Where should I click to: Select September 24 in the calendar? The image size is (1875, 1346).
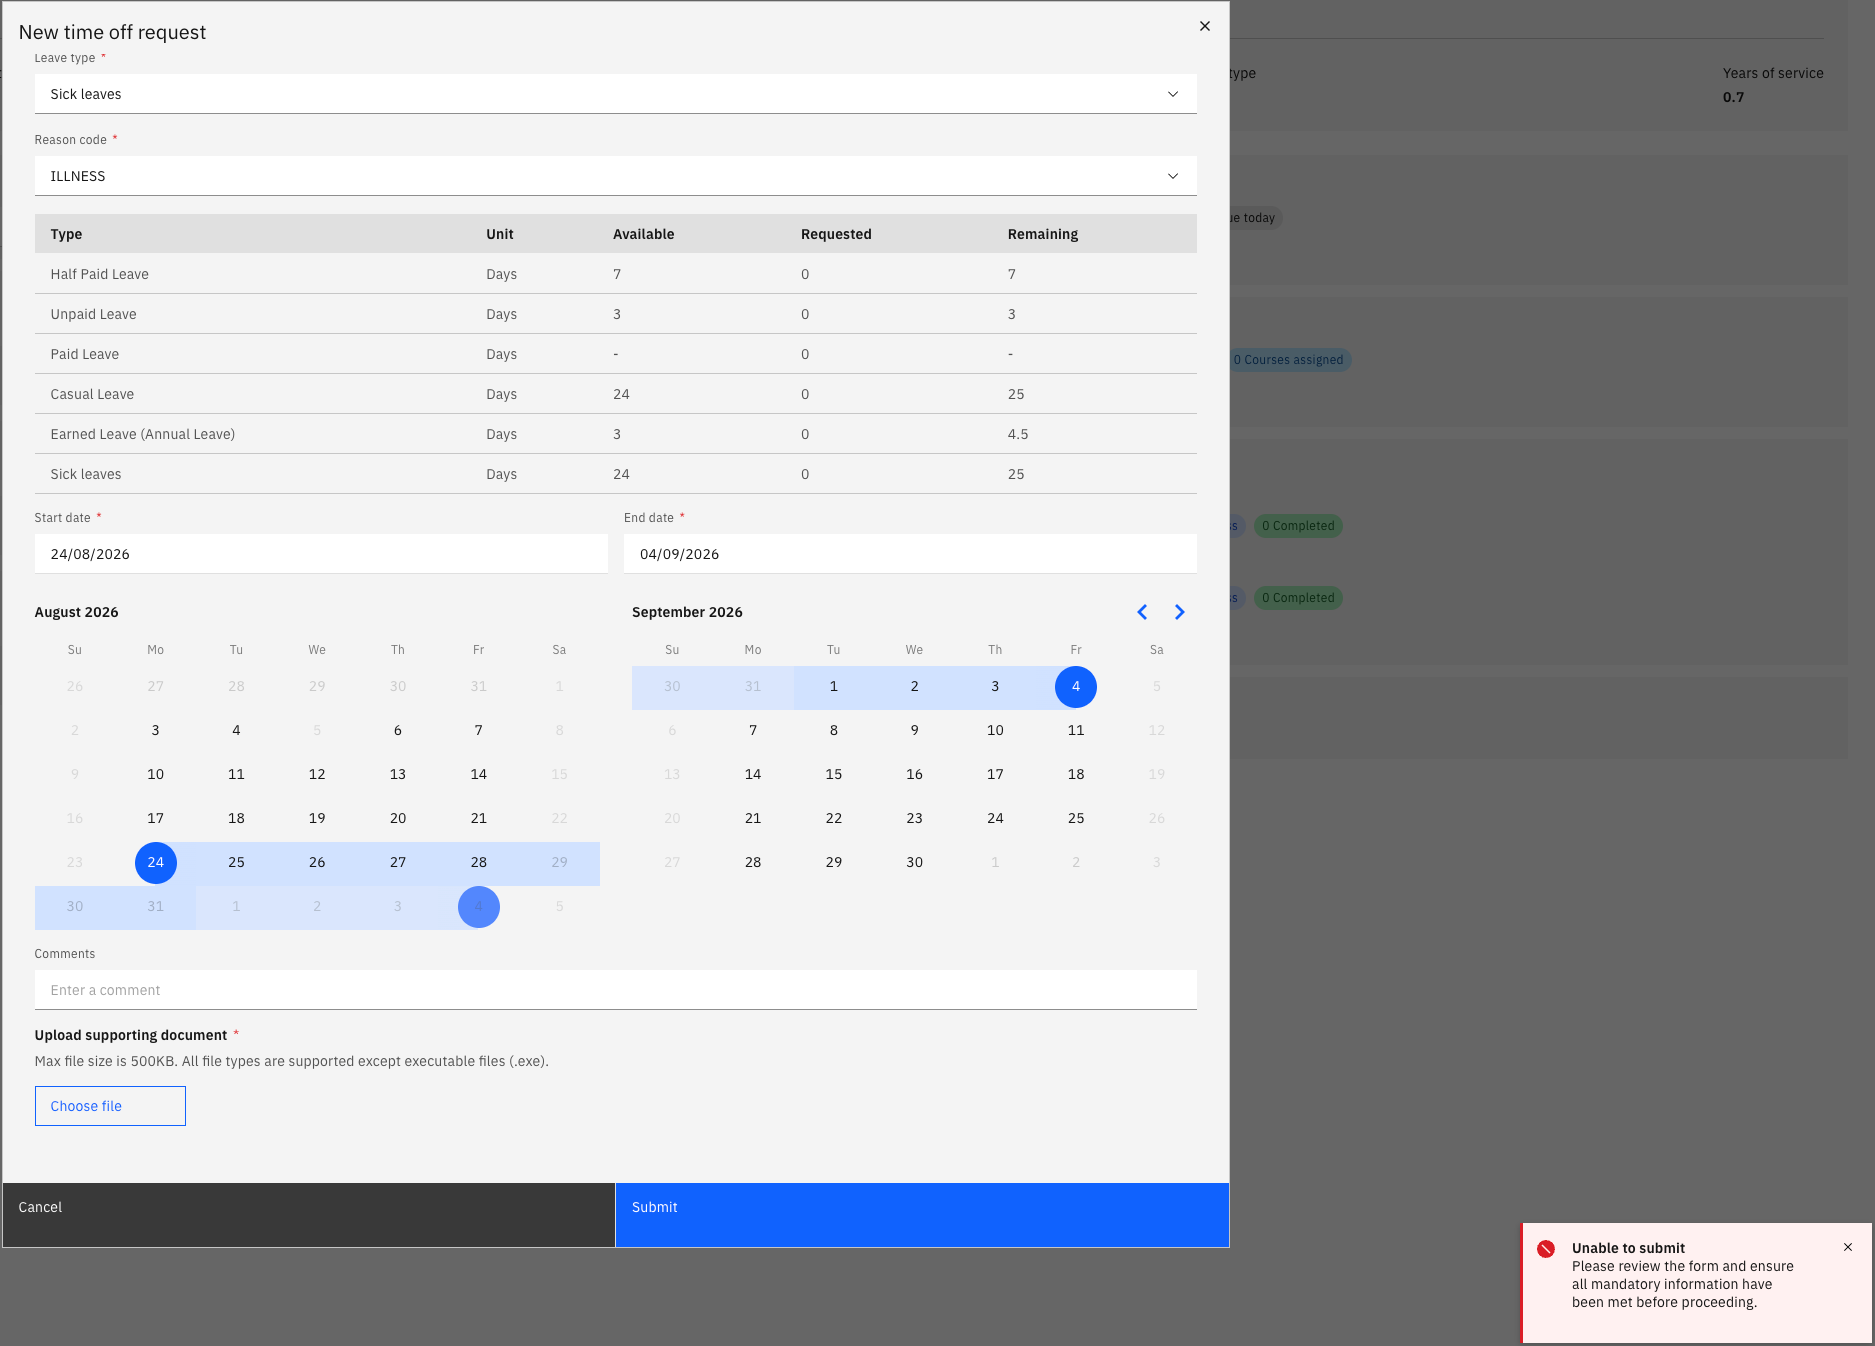tap(995, 819)
